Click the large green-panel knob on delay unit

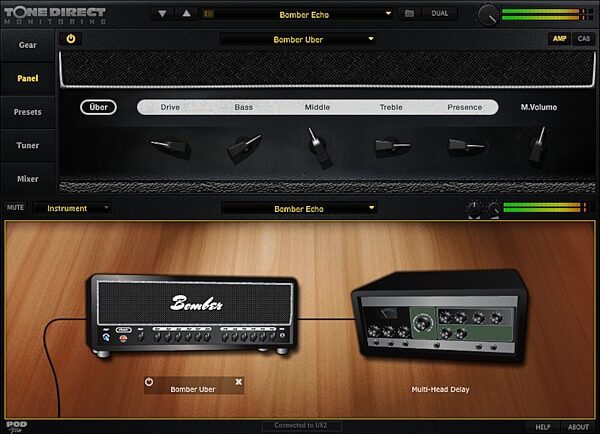coord(422,323)
